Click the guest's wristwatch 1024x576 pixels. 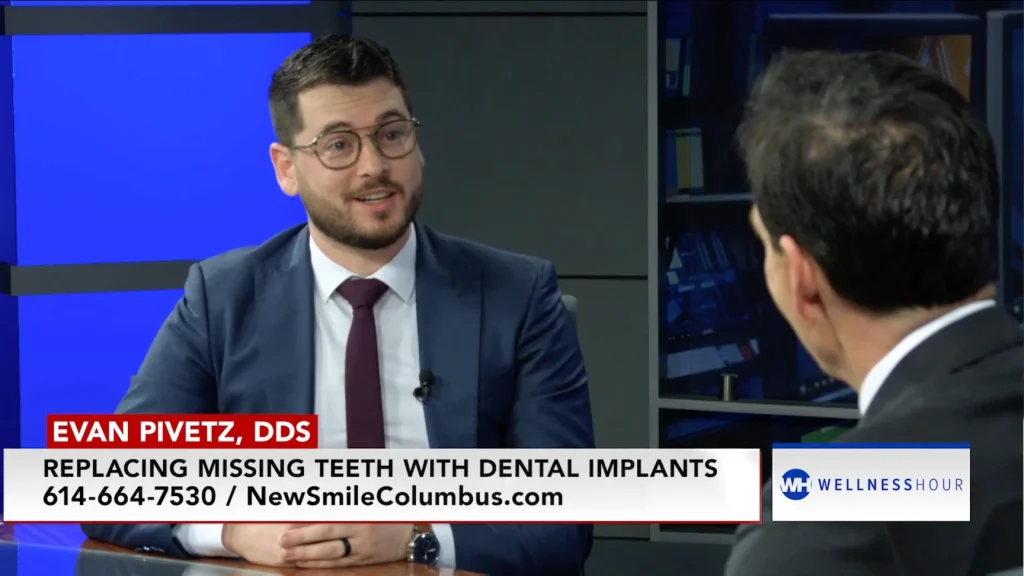point(424,549)
